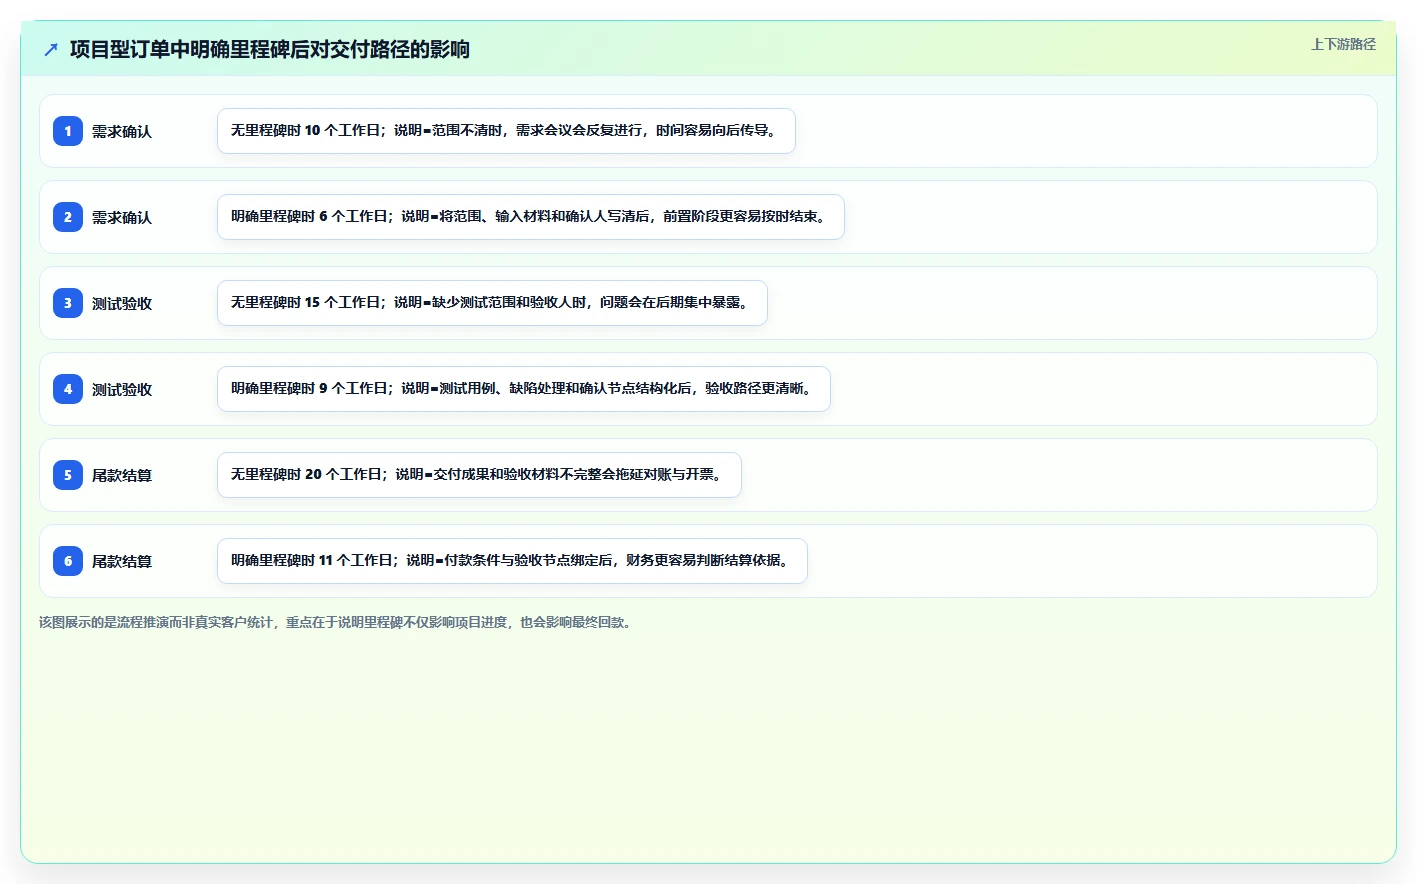Open the 无里程碑时 10 个工作日 description box
The height and width of the screenshot is (884, 1417).
tap(506, 131)
